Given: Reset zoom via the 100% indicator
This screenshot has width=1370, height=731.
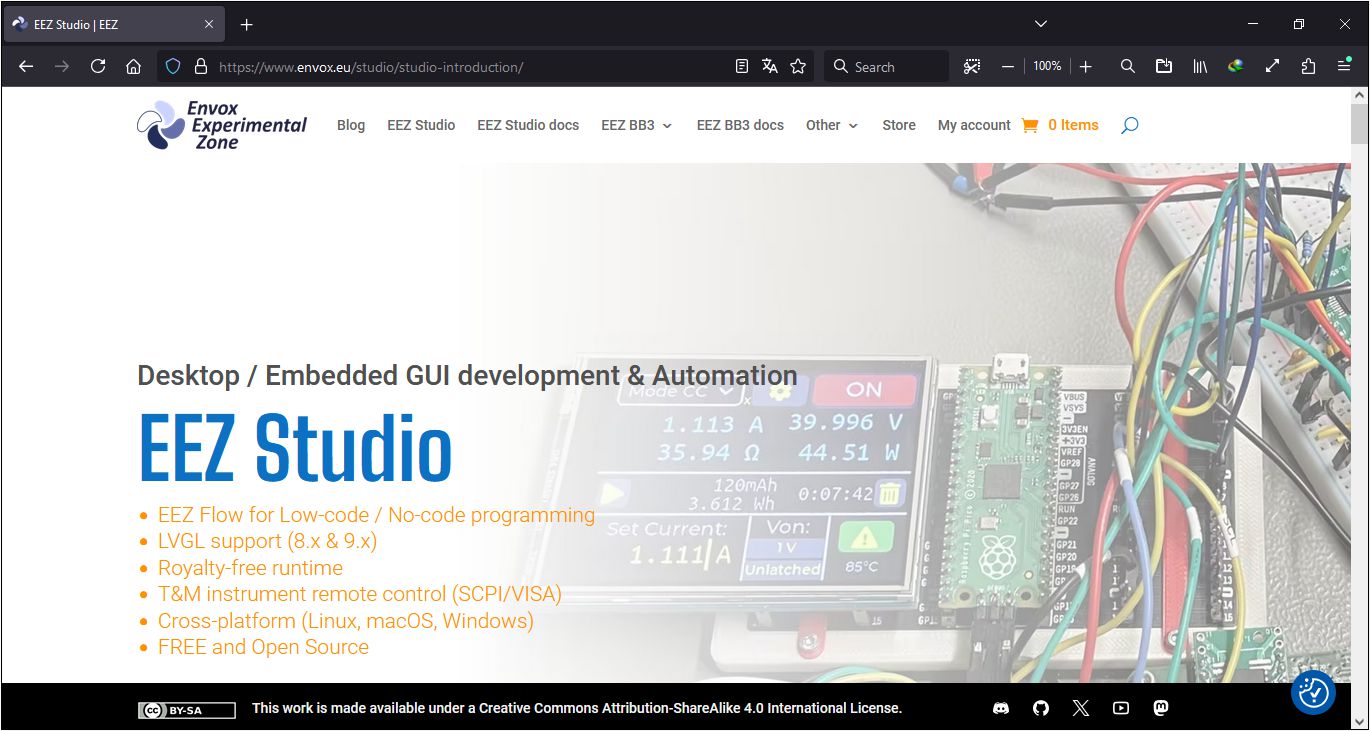Looking at the screenshot, I should (1047, 67).
